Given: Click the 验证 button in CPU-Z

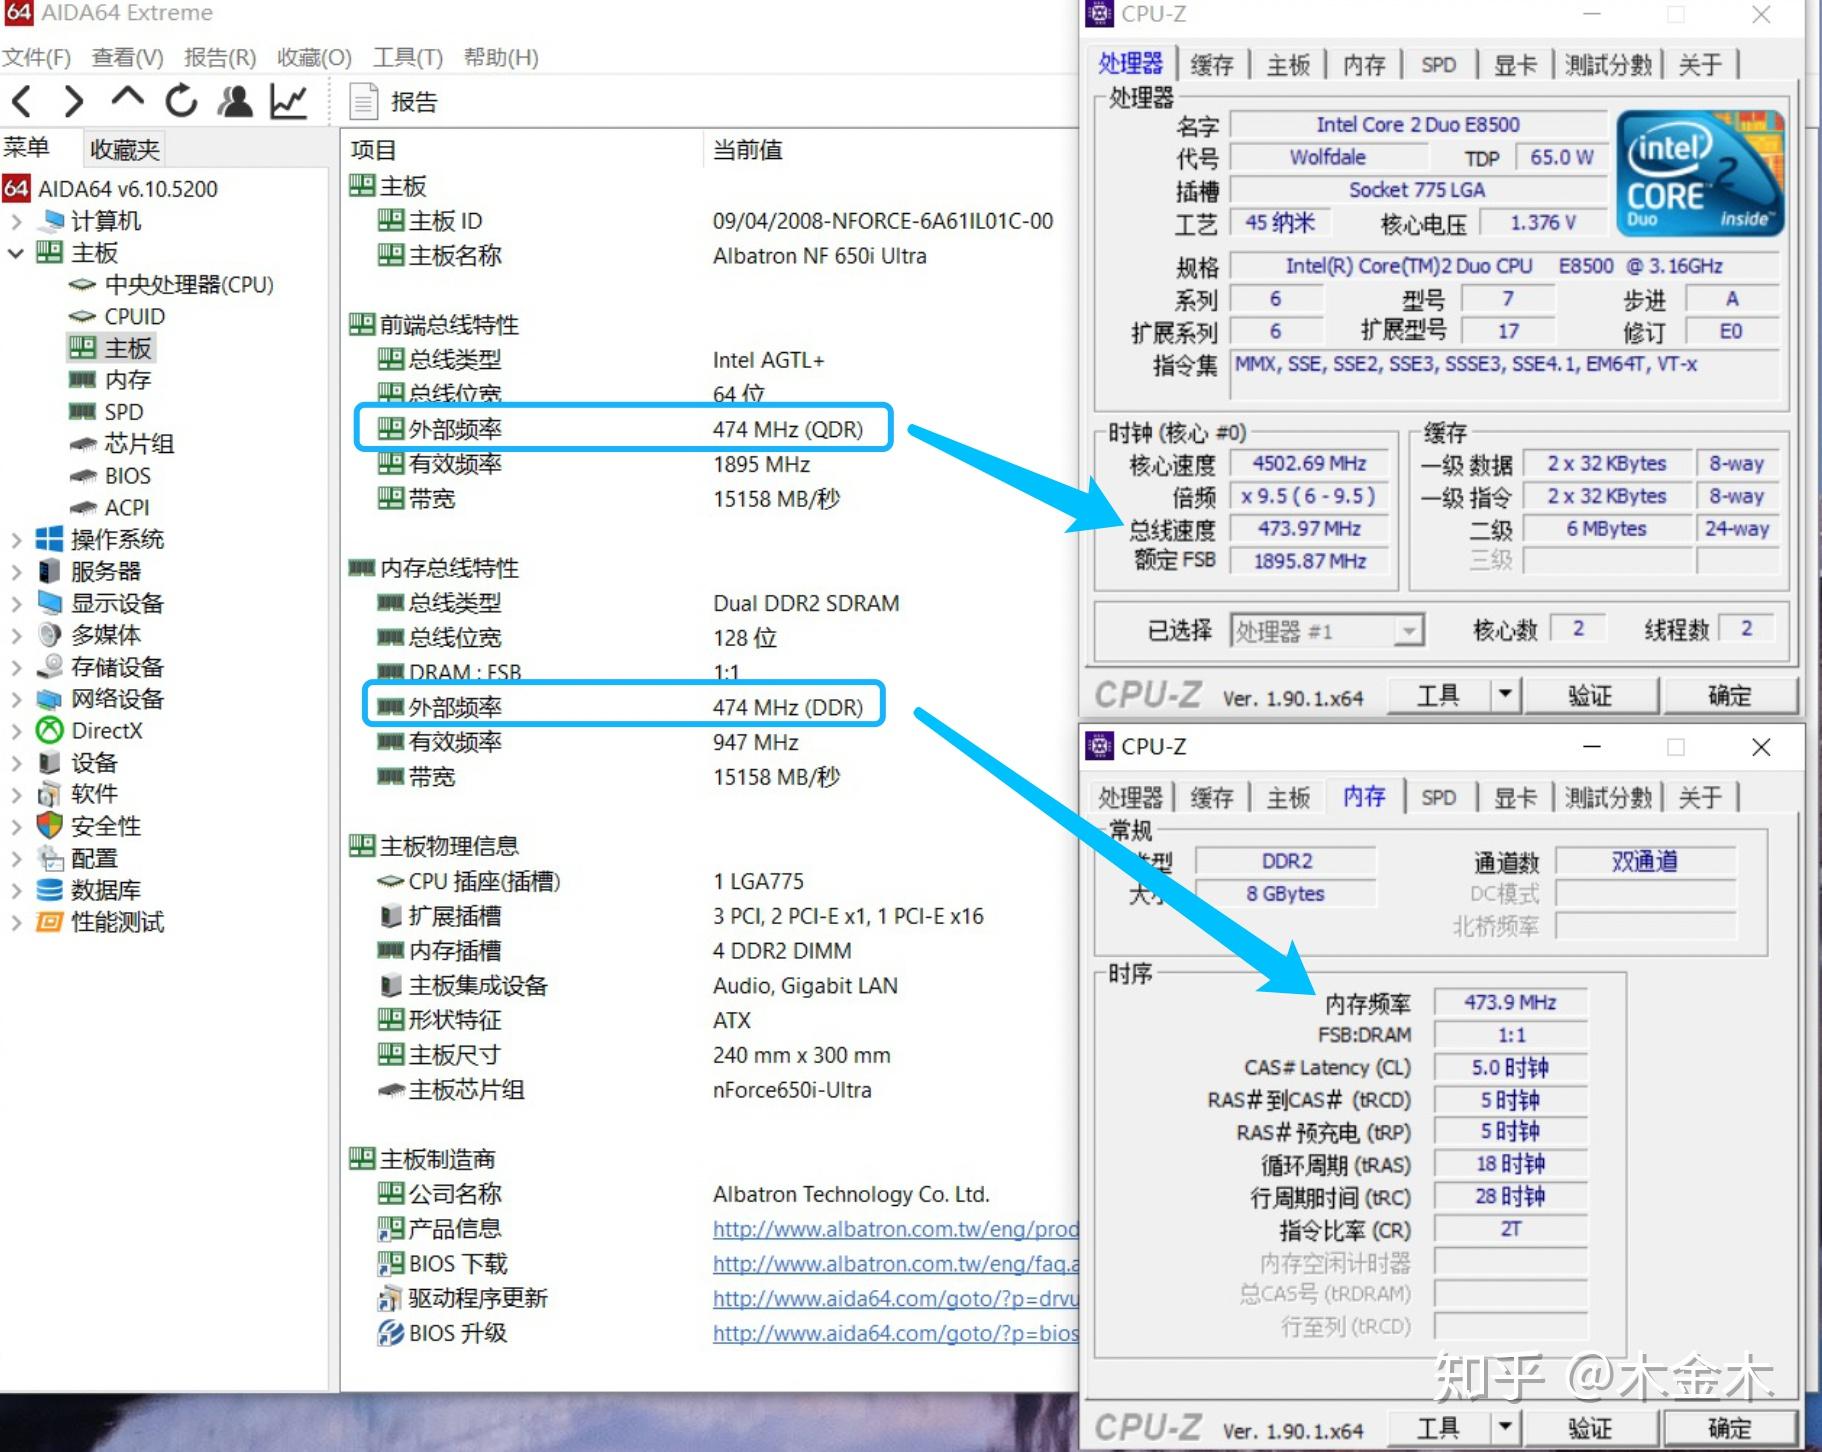Looking at the screenshot, I should click(x=1592, y=695).
